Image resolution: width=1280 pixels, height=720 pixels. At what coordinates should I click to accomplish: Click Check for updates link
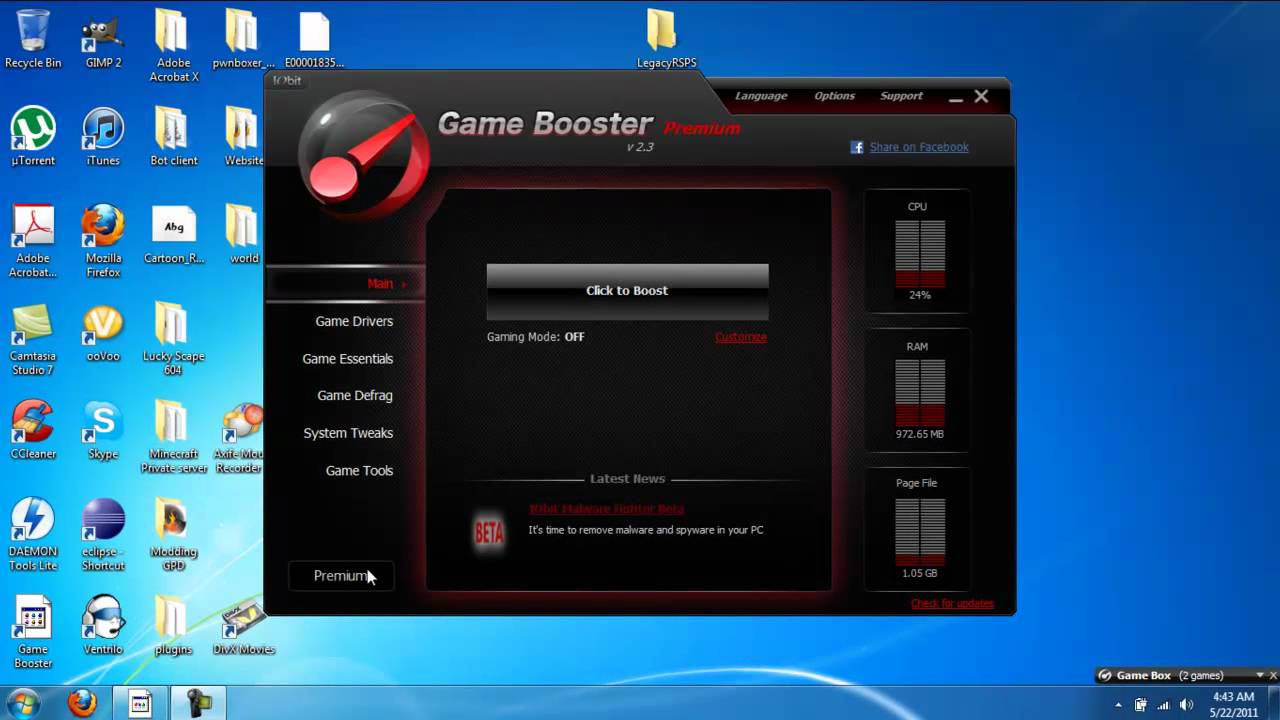click(952, 603)
